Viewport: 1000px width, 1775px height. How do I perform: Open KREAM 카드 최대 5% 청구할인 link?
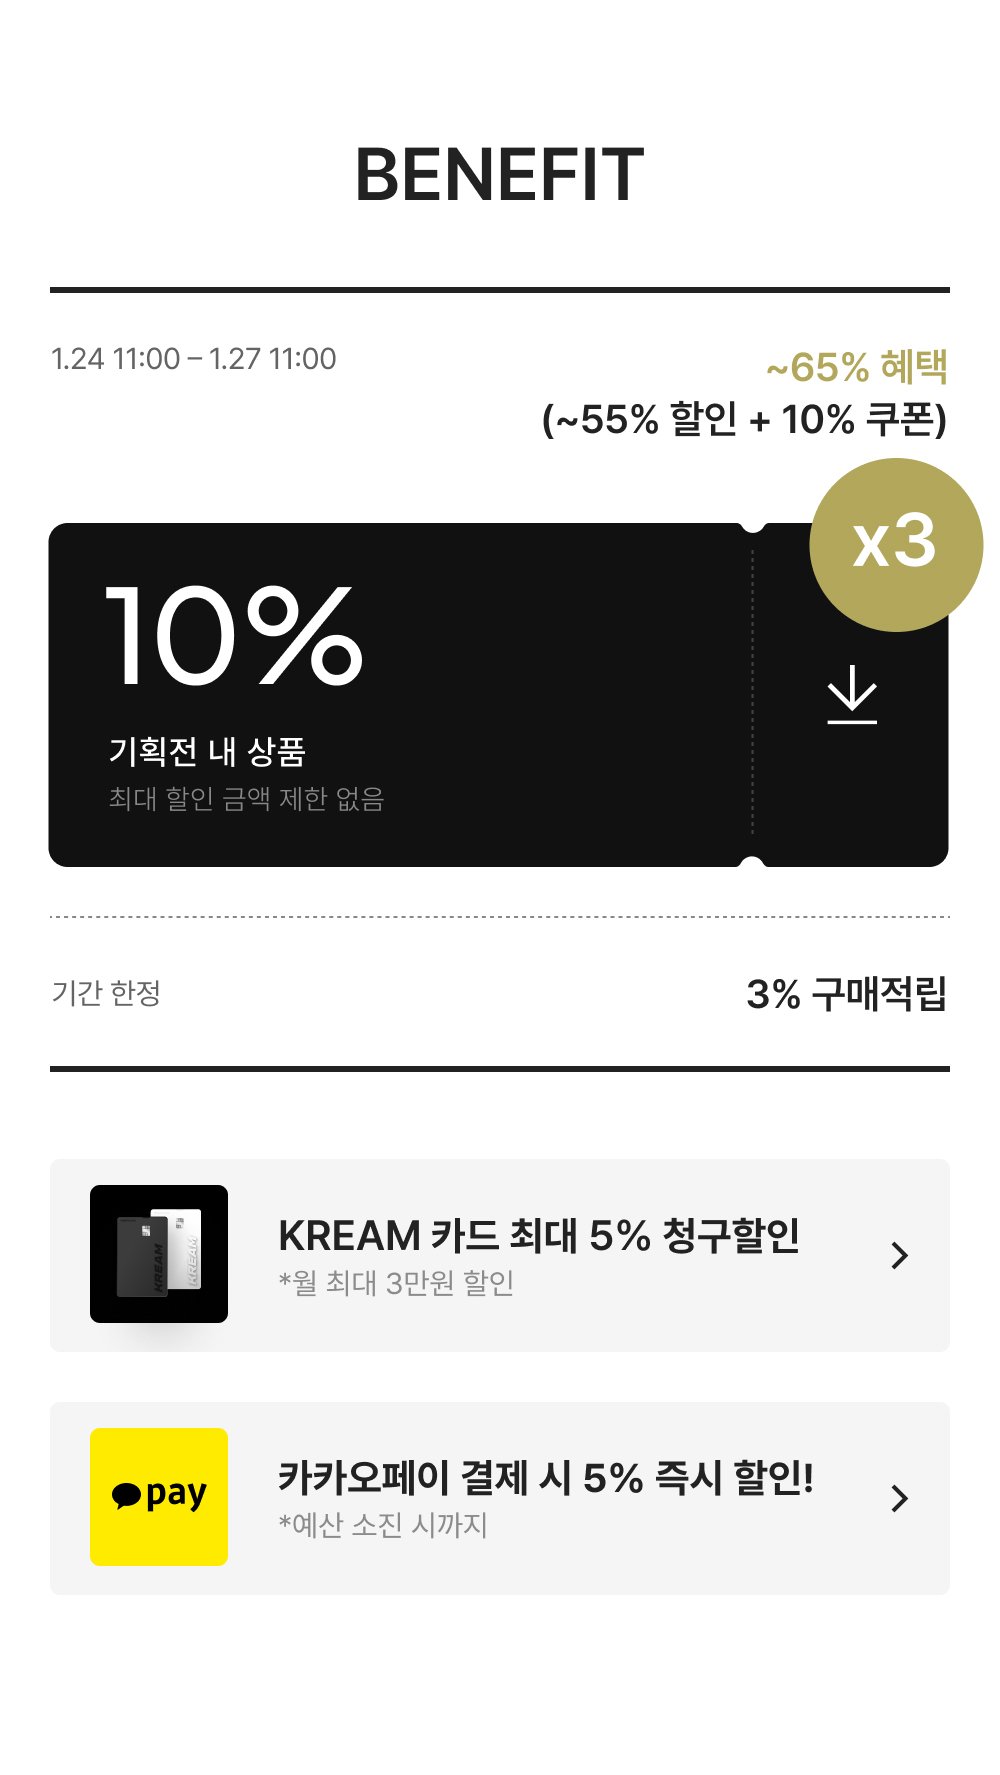click(539, 1236)
